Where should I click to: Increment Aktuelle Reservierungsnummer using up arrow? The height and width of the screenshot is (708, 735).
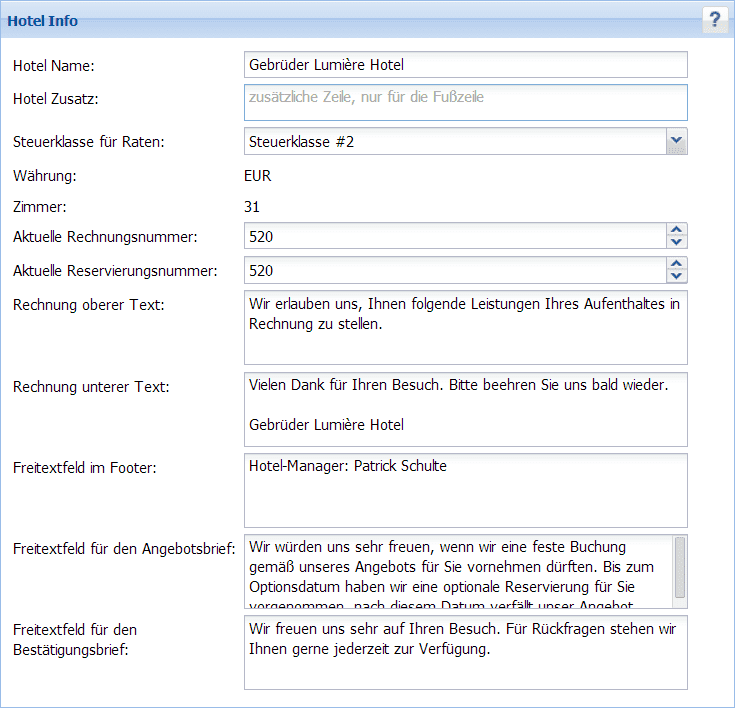677,264
